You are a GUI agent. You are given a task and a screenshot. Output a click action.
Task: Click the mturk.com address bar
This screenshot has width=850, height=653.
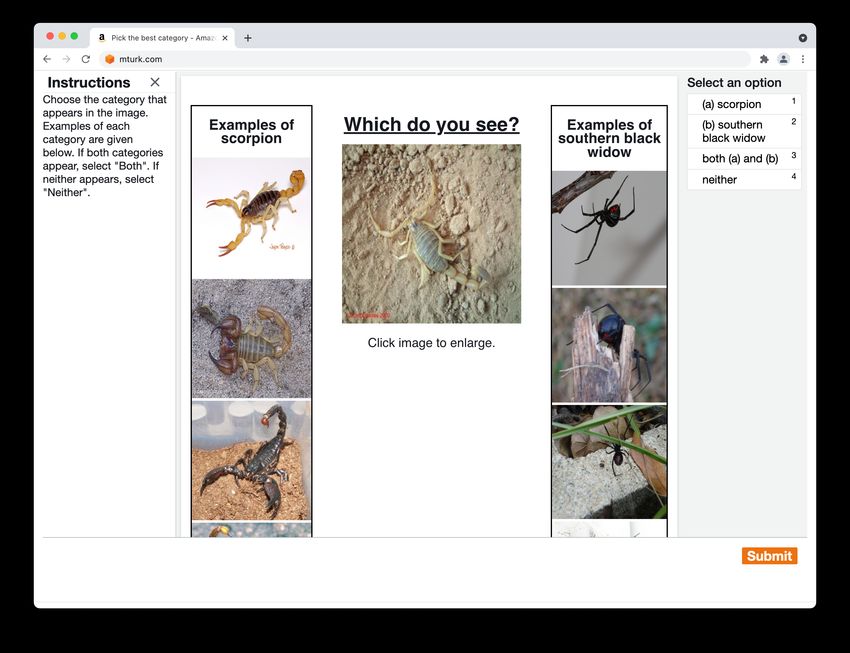[x=425, y=59]
